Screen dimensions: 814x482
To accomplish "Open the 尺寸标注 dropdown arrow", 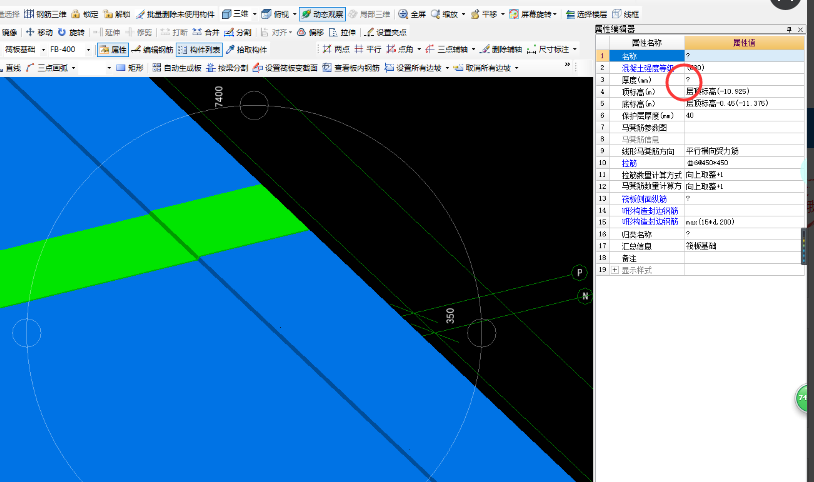I will (x=575, y=49).
